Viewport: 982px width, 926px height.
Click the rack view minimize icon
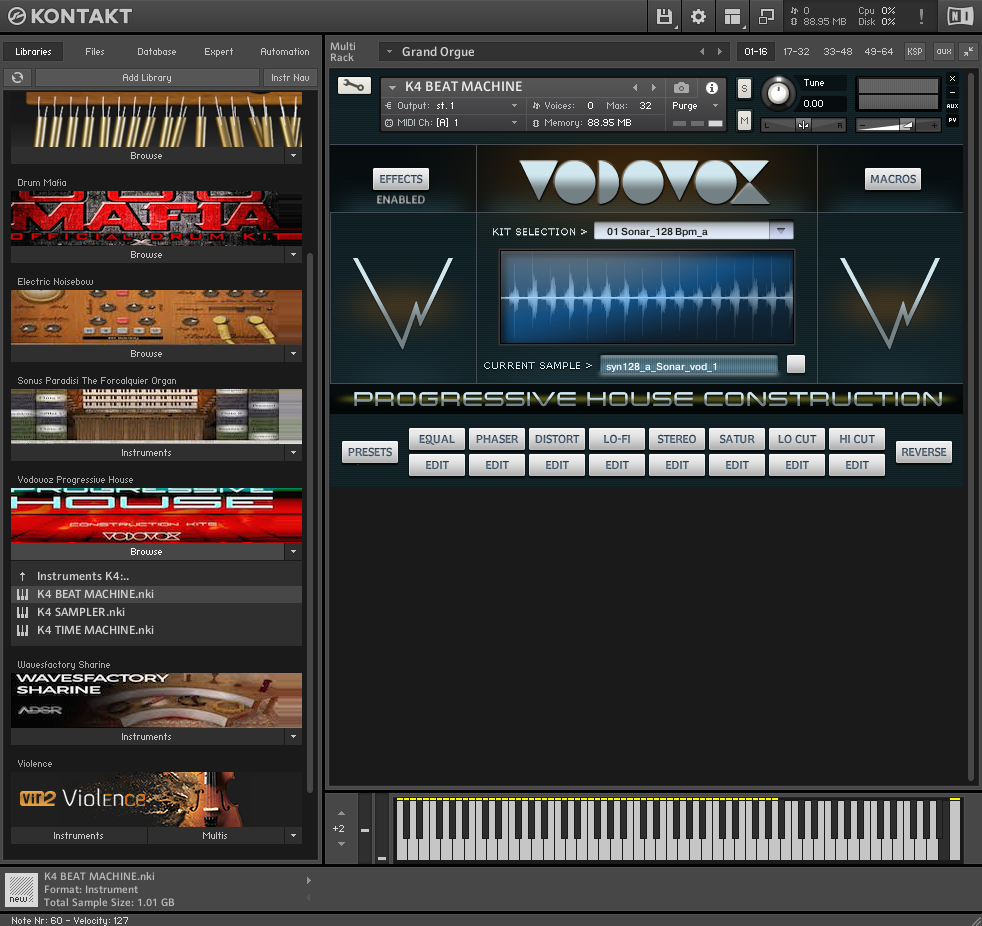[766, 16]
